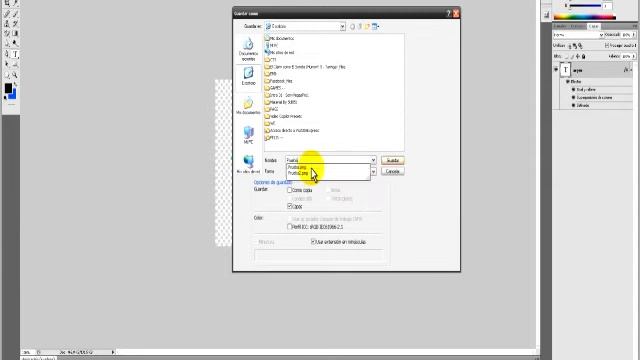Open Mis sitios de red in places bar
This screenshot has height=360, width=640.
tap(248, 164)
